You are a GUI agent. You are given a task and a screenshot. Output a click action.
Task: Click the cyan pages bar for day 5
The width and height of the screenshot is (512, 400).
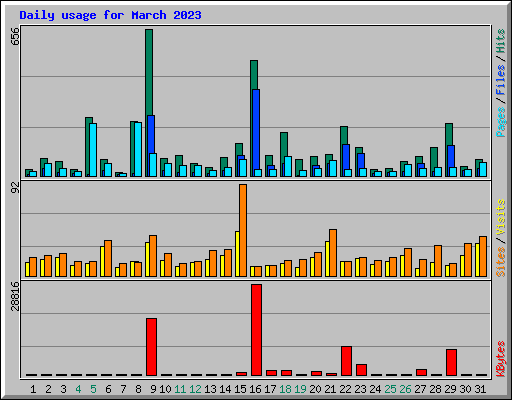[x=93, y=150]
